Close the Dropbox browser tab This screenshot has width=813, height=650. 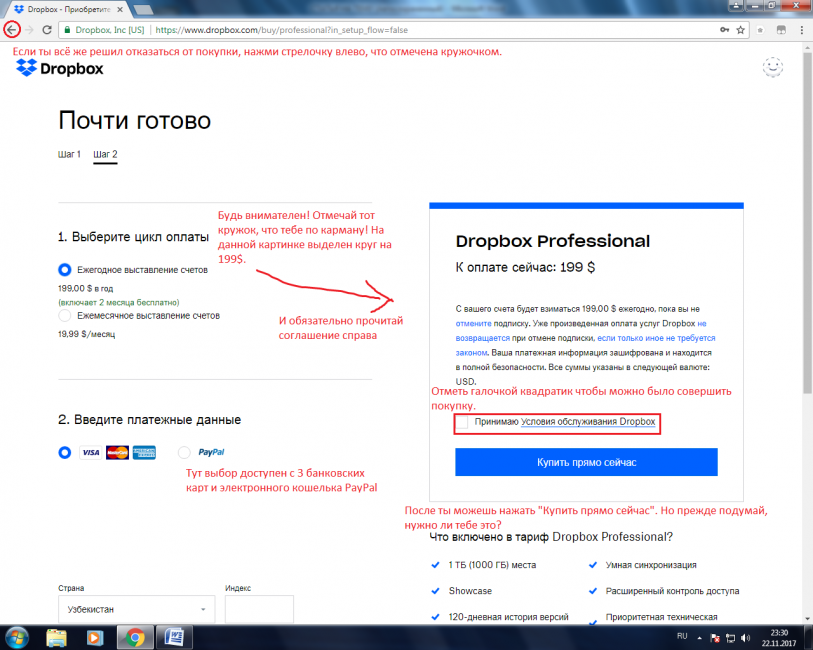coord(120,9)
